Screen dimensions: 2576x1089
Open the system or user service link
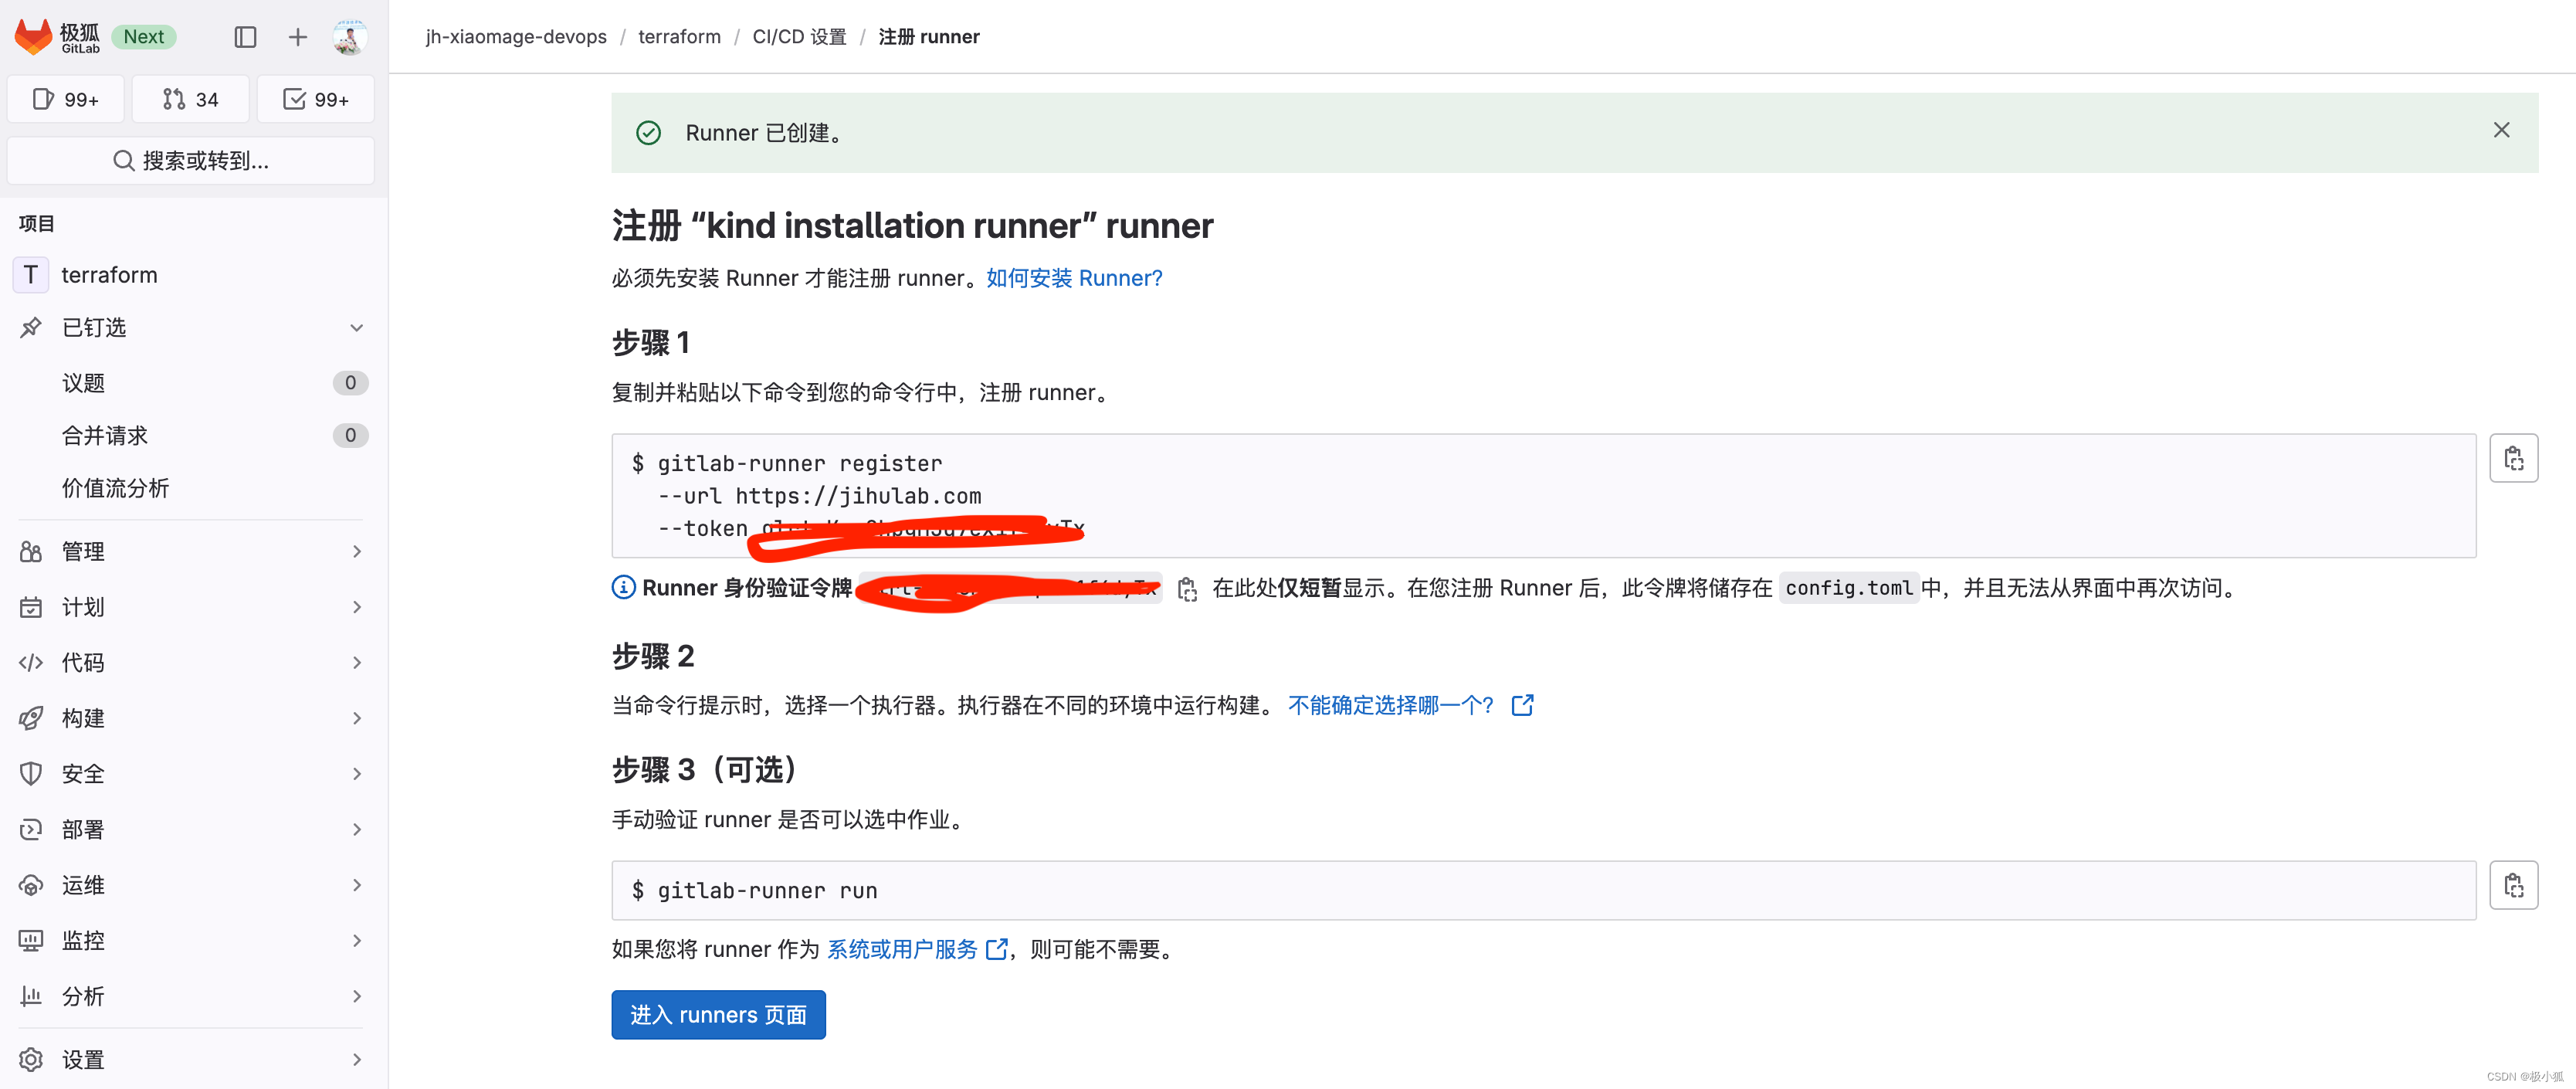coord(916,949)
